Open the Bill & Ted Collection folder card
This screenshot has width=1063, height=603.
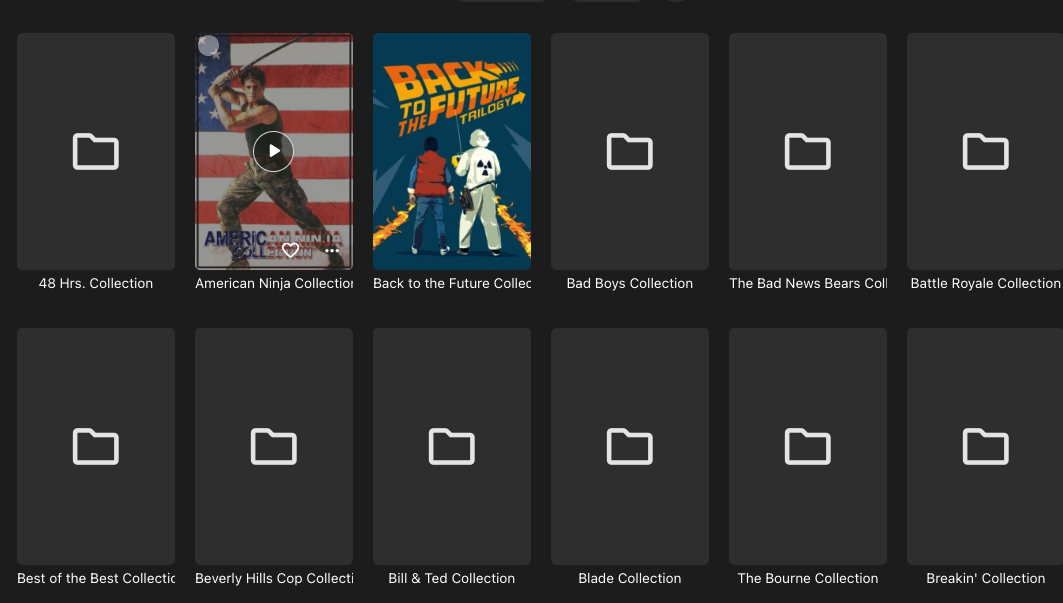point(452,446)
